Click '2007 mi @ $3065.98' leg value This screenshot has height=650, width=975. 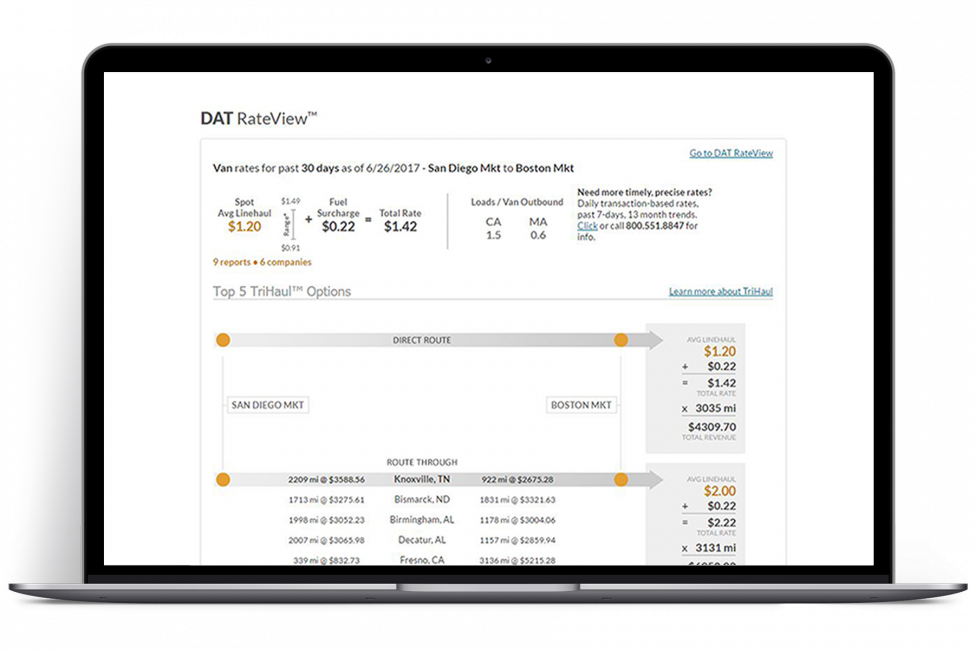coord(326,540)
